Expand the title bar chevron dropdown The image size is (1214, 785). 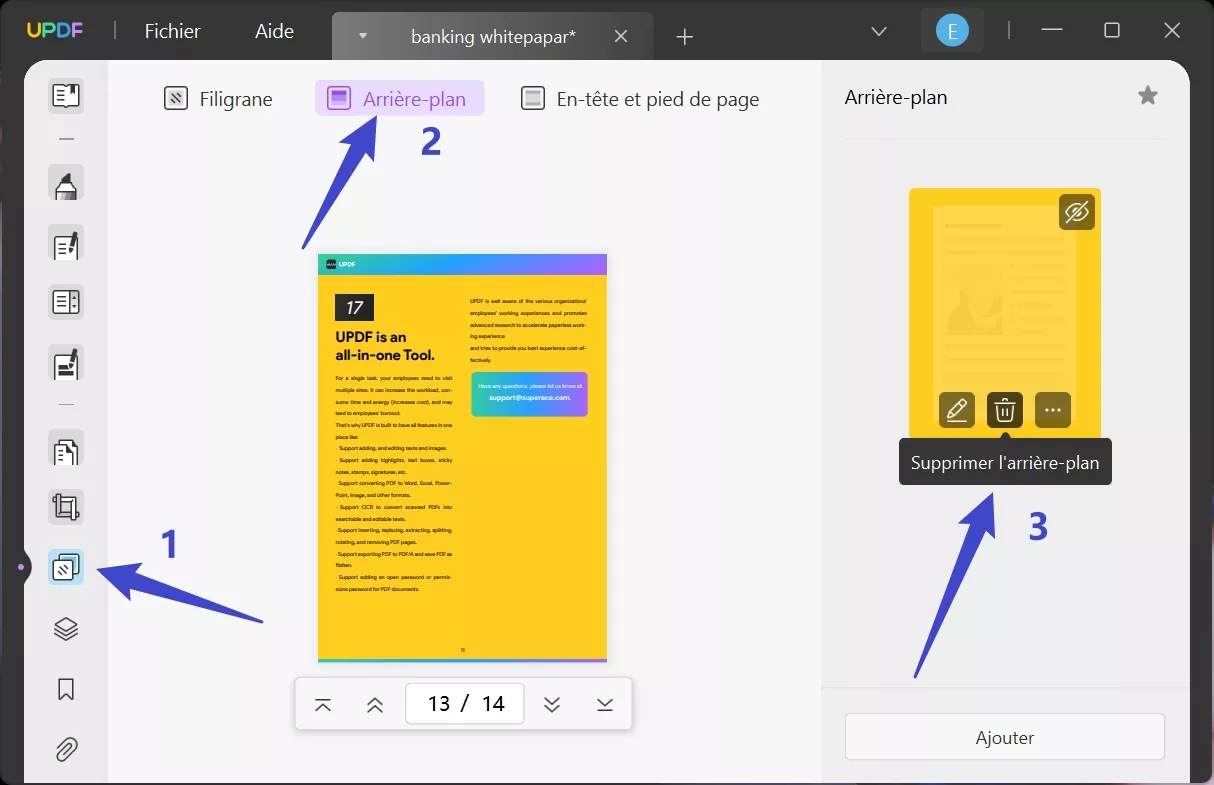pyautogui.click(x=879, y=31)
